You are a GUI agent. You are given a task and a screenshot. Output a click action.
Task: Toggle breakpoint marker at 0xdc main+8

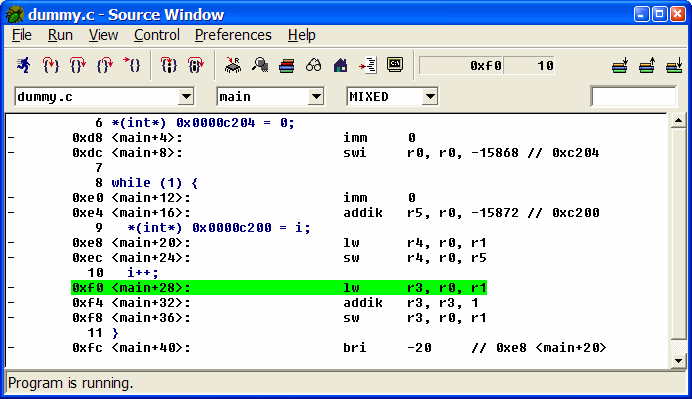pyautogui.click(x=11, y=153)
